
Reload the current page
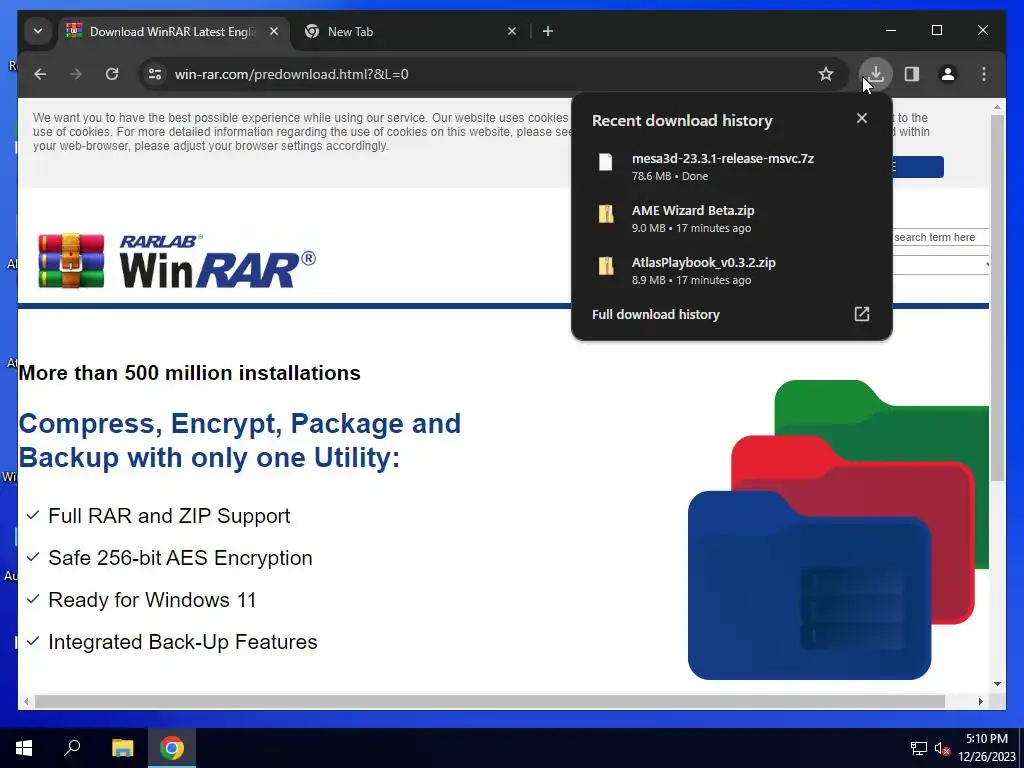click(112, 74)
